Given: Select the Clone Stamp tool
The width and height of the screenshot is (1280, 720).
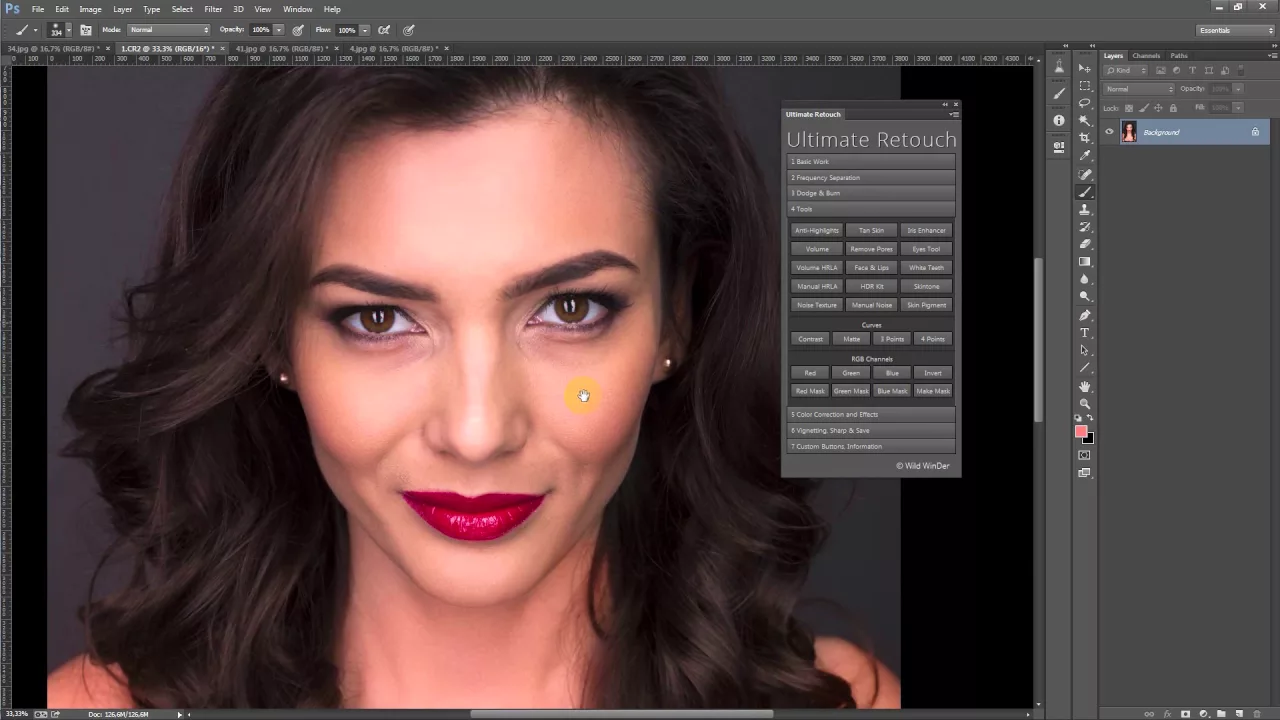Looking at the screenshot, I should (1085, 210).
